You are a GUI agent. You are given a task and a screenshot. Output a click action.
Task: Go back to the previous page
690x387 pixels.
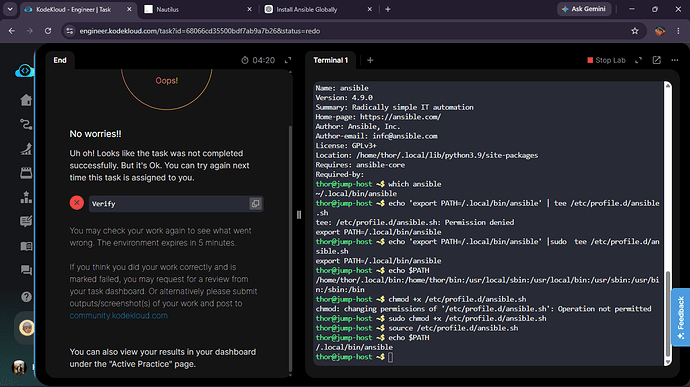12,31
